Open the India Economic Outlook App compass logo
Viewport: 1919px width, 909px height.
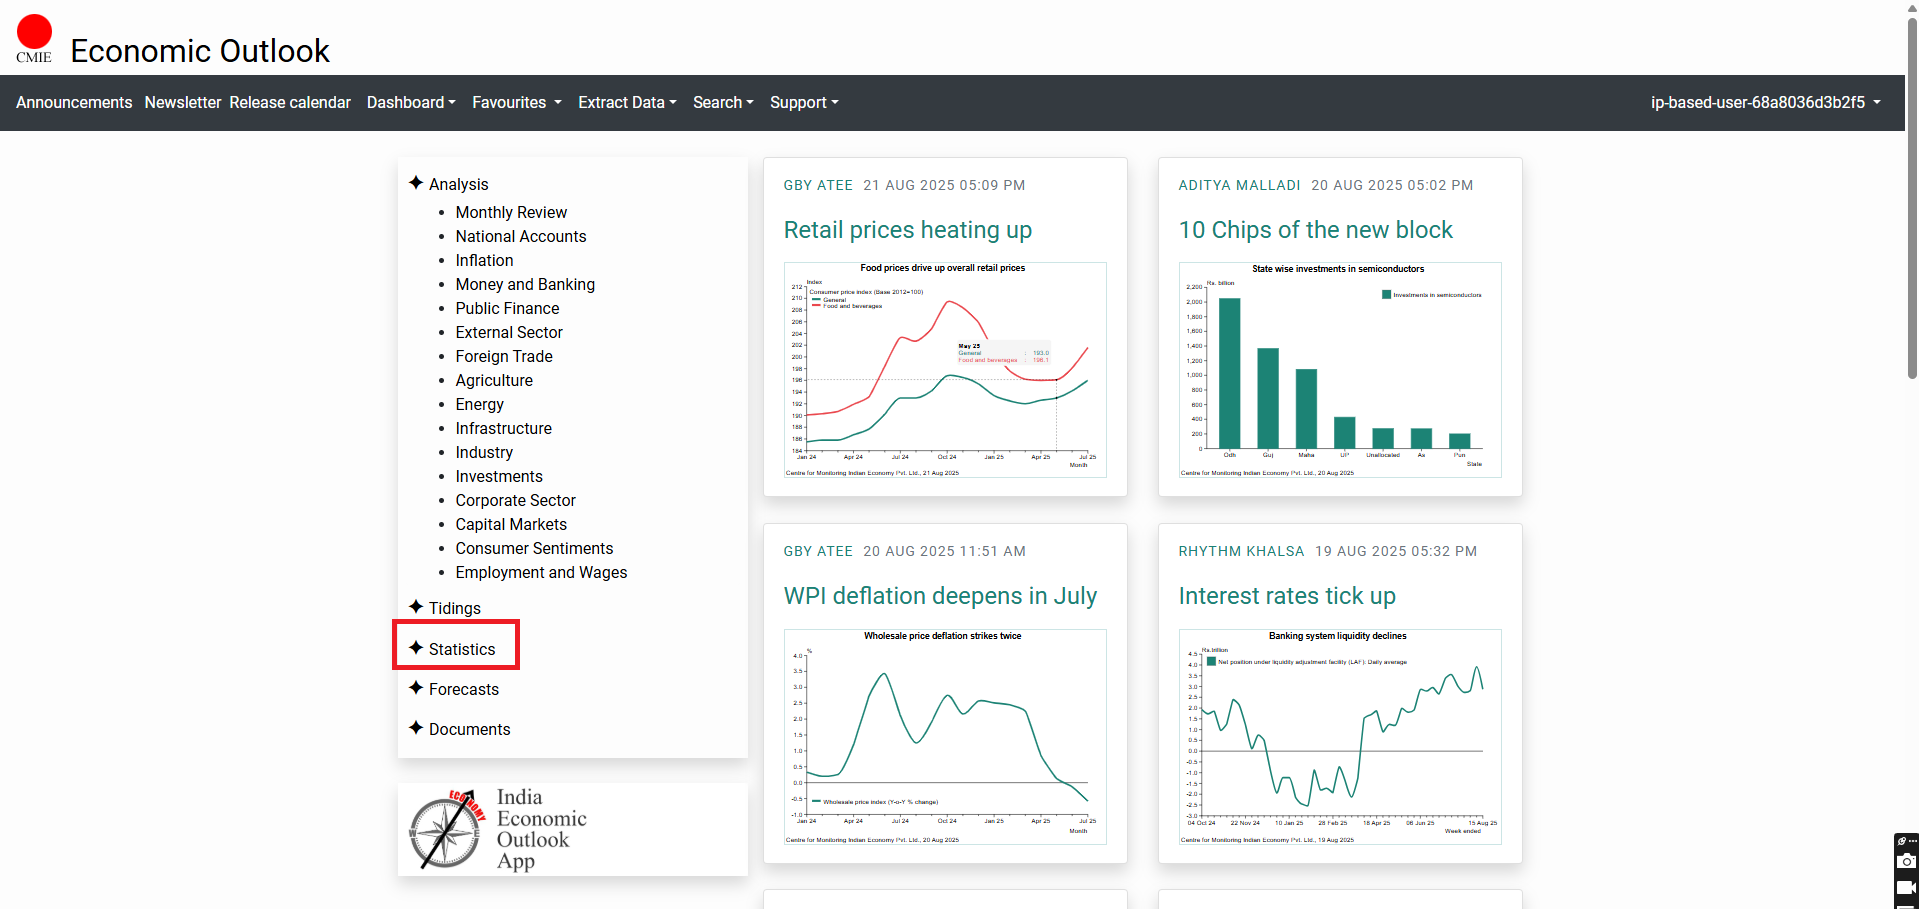tap(446, 830)
